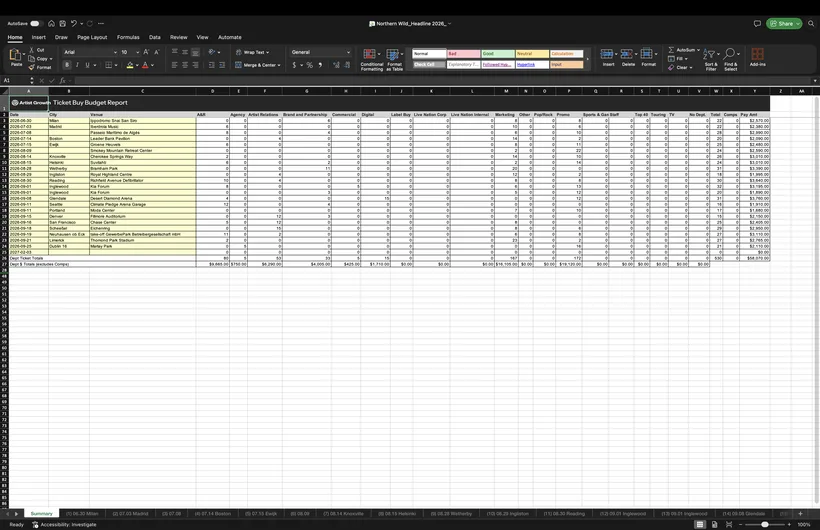Click the Cut scissors icon

(x=32, y=50)
